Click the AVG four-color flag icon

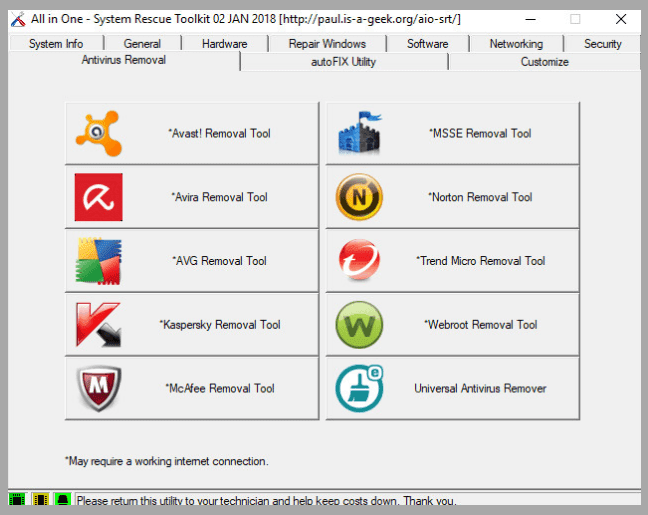98,261
